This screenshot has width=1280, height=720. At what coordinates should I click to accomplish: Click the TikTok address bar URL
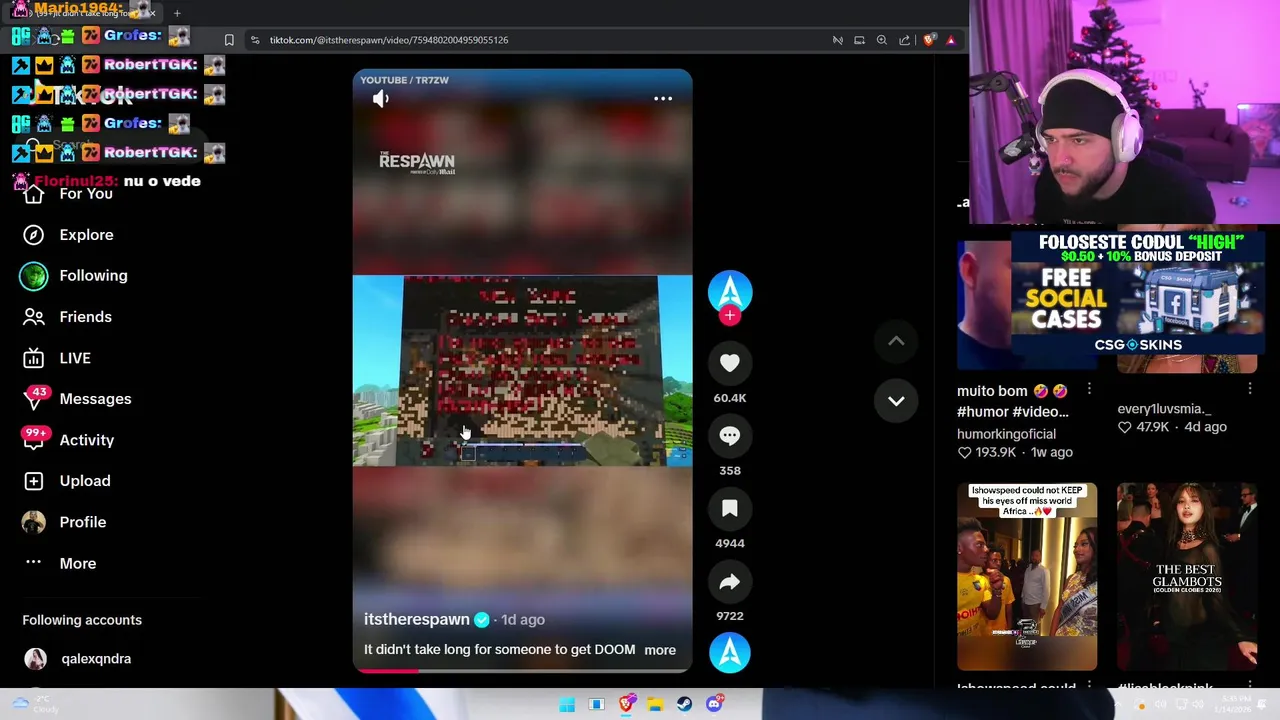pos(389,40)
